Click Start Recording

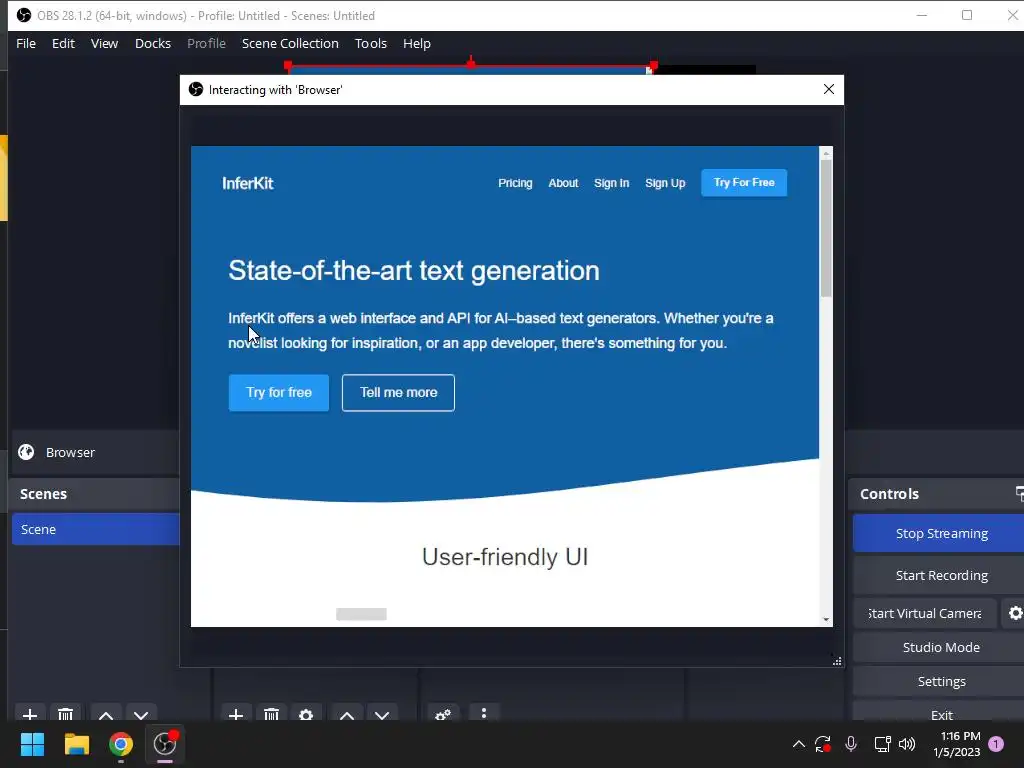click(x=940, y=575)
